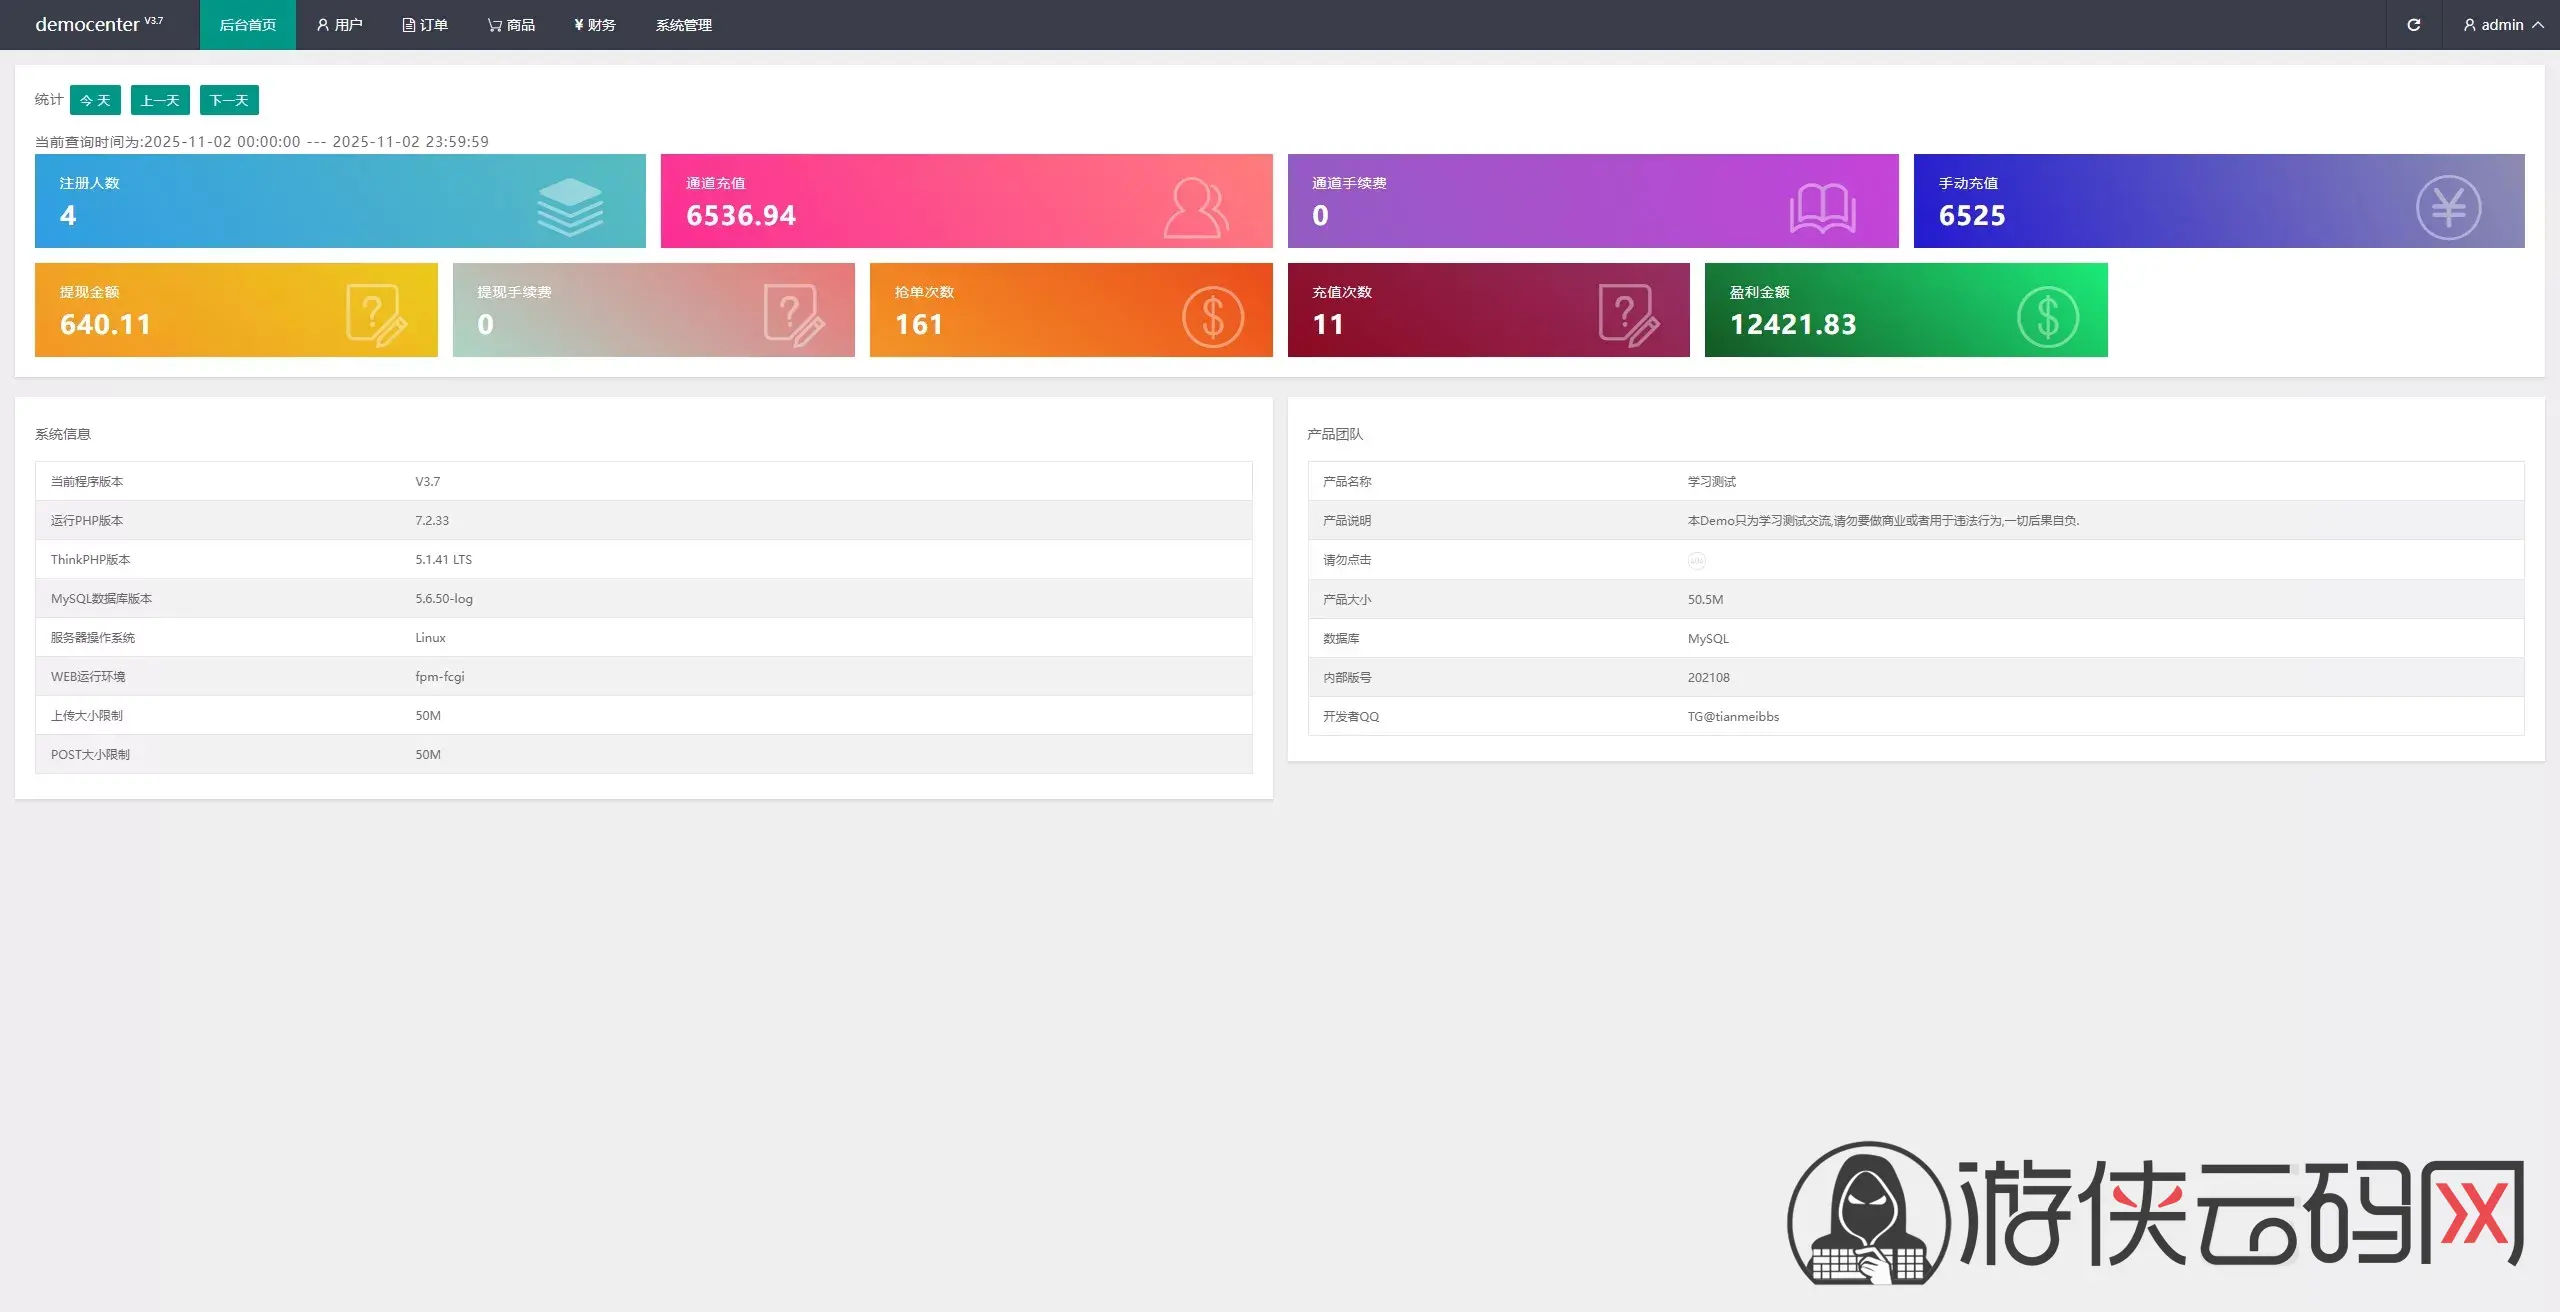The width and height of the screenshot is (2560, 1312).
Task: Open the 商品 menu
Action: (511, 25)
